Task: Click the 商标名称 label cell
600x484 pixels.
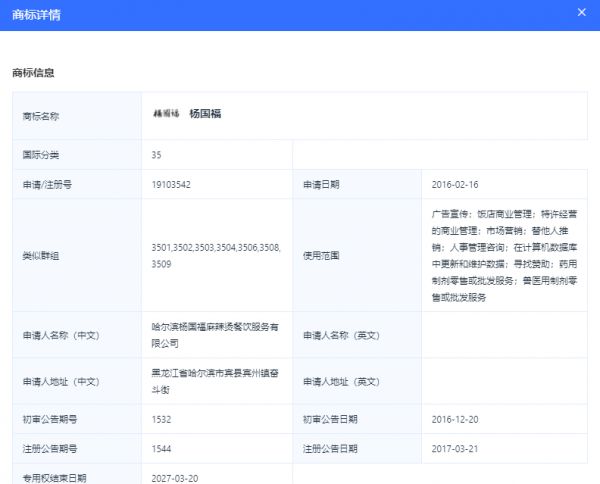Action: coord(77,116)
